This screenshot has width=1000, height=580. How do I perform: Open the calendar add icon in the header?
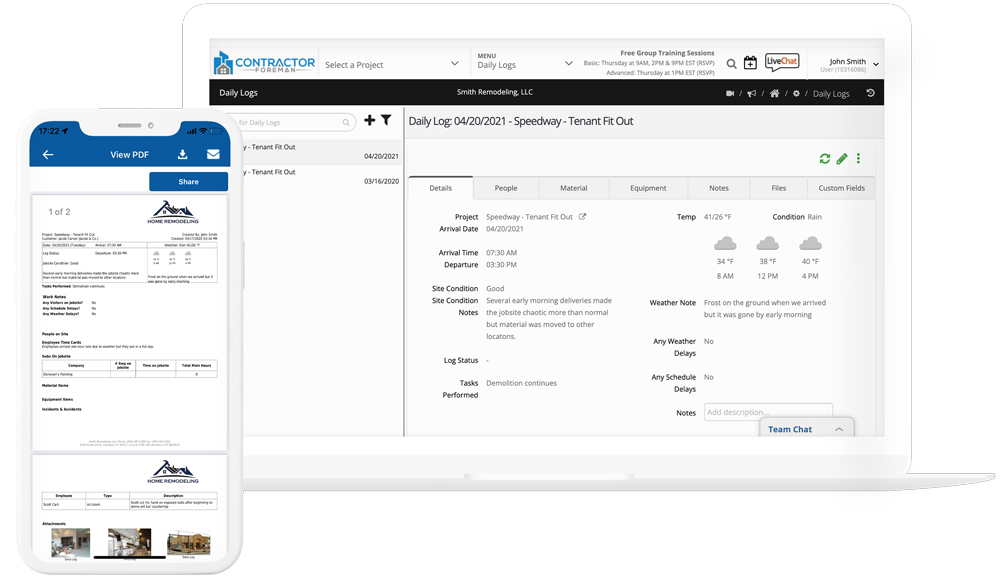click(750, 63)
